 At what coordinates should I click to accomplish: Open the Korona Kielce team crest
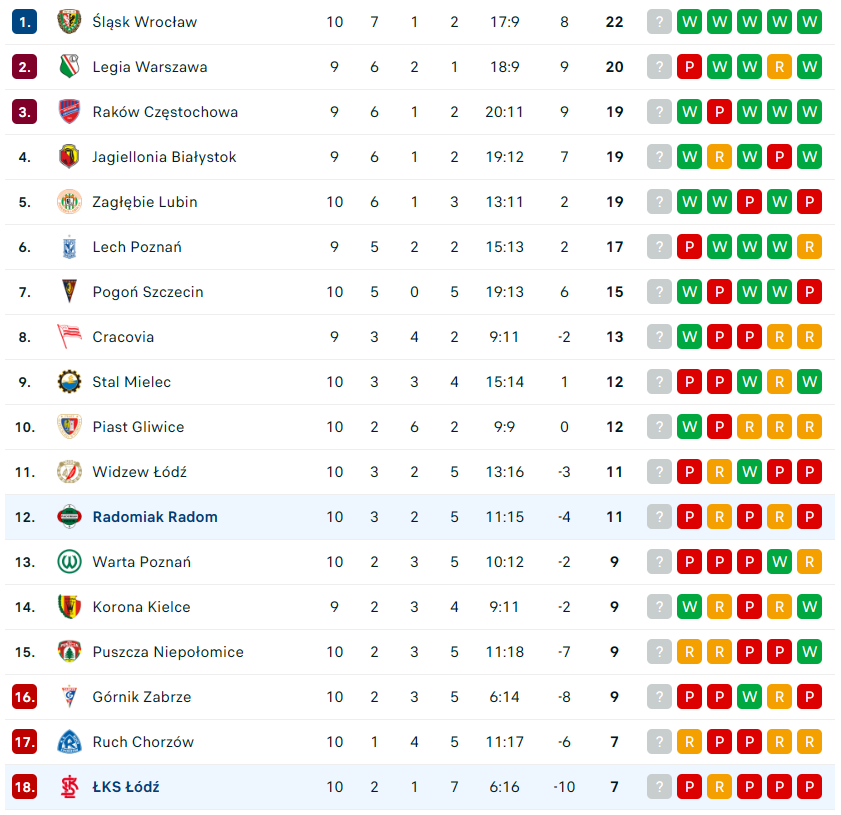69,607
